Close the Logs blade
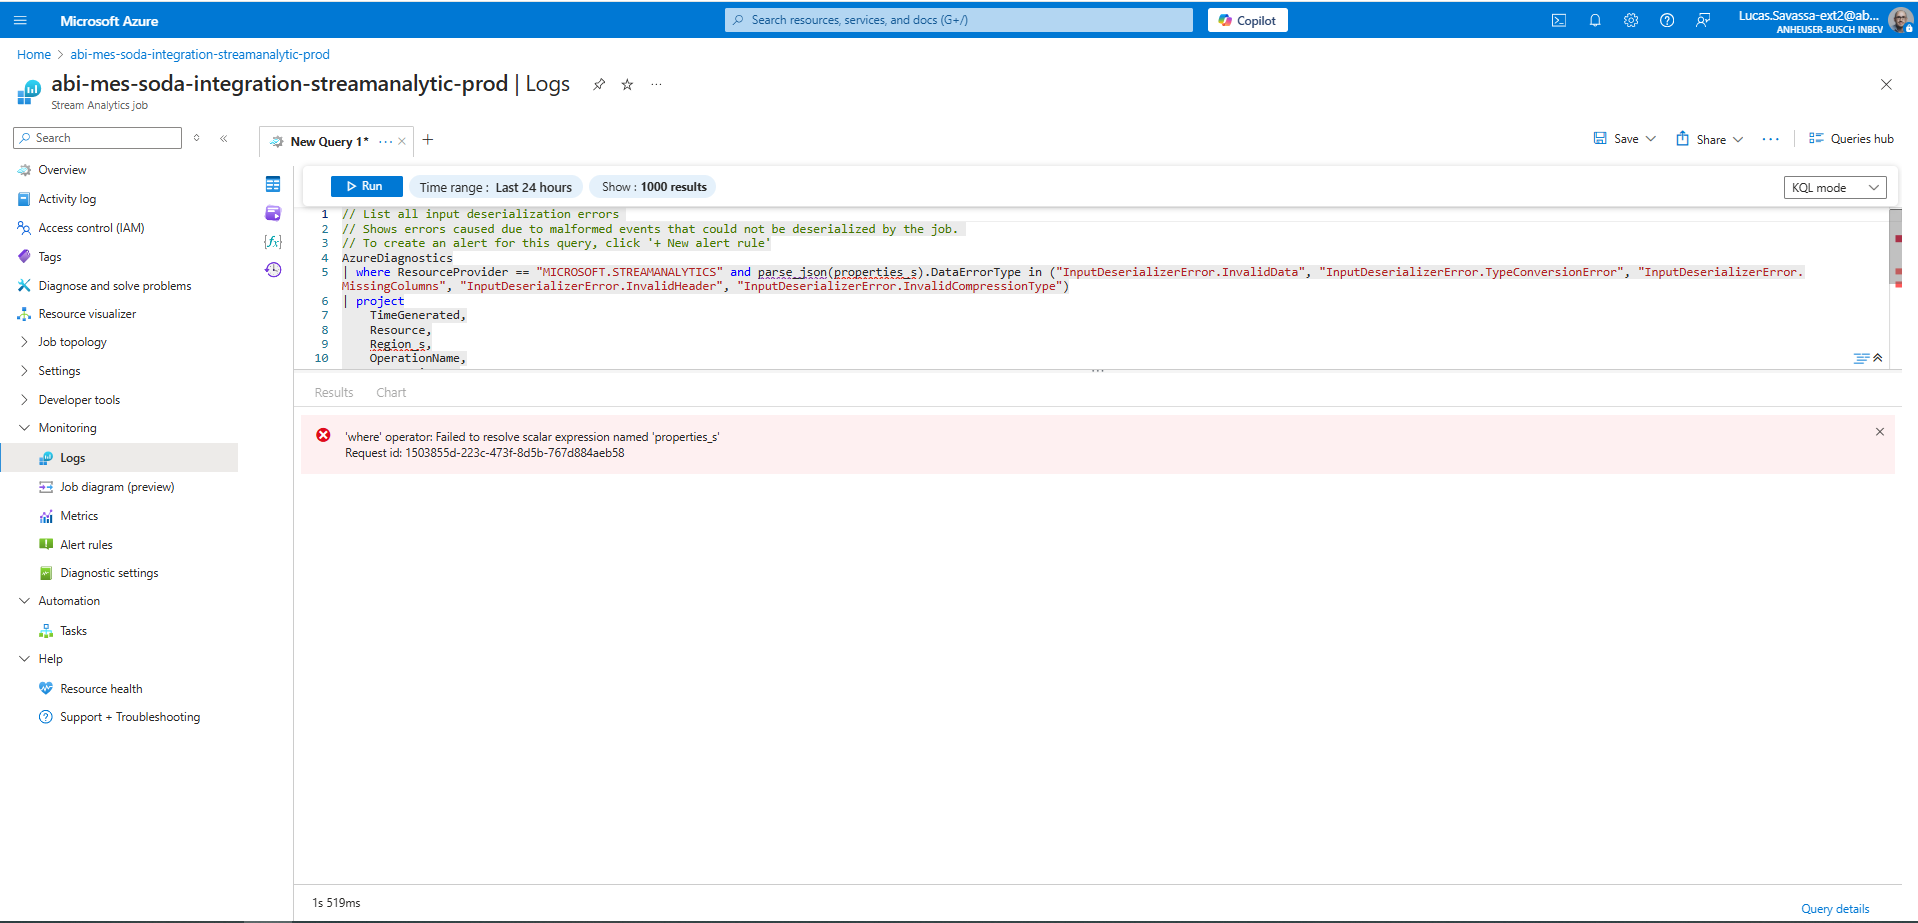1918x923 pixels. pos(1886,85)
